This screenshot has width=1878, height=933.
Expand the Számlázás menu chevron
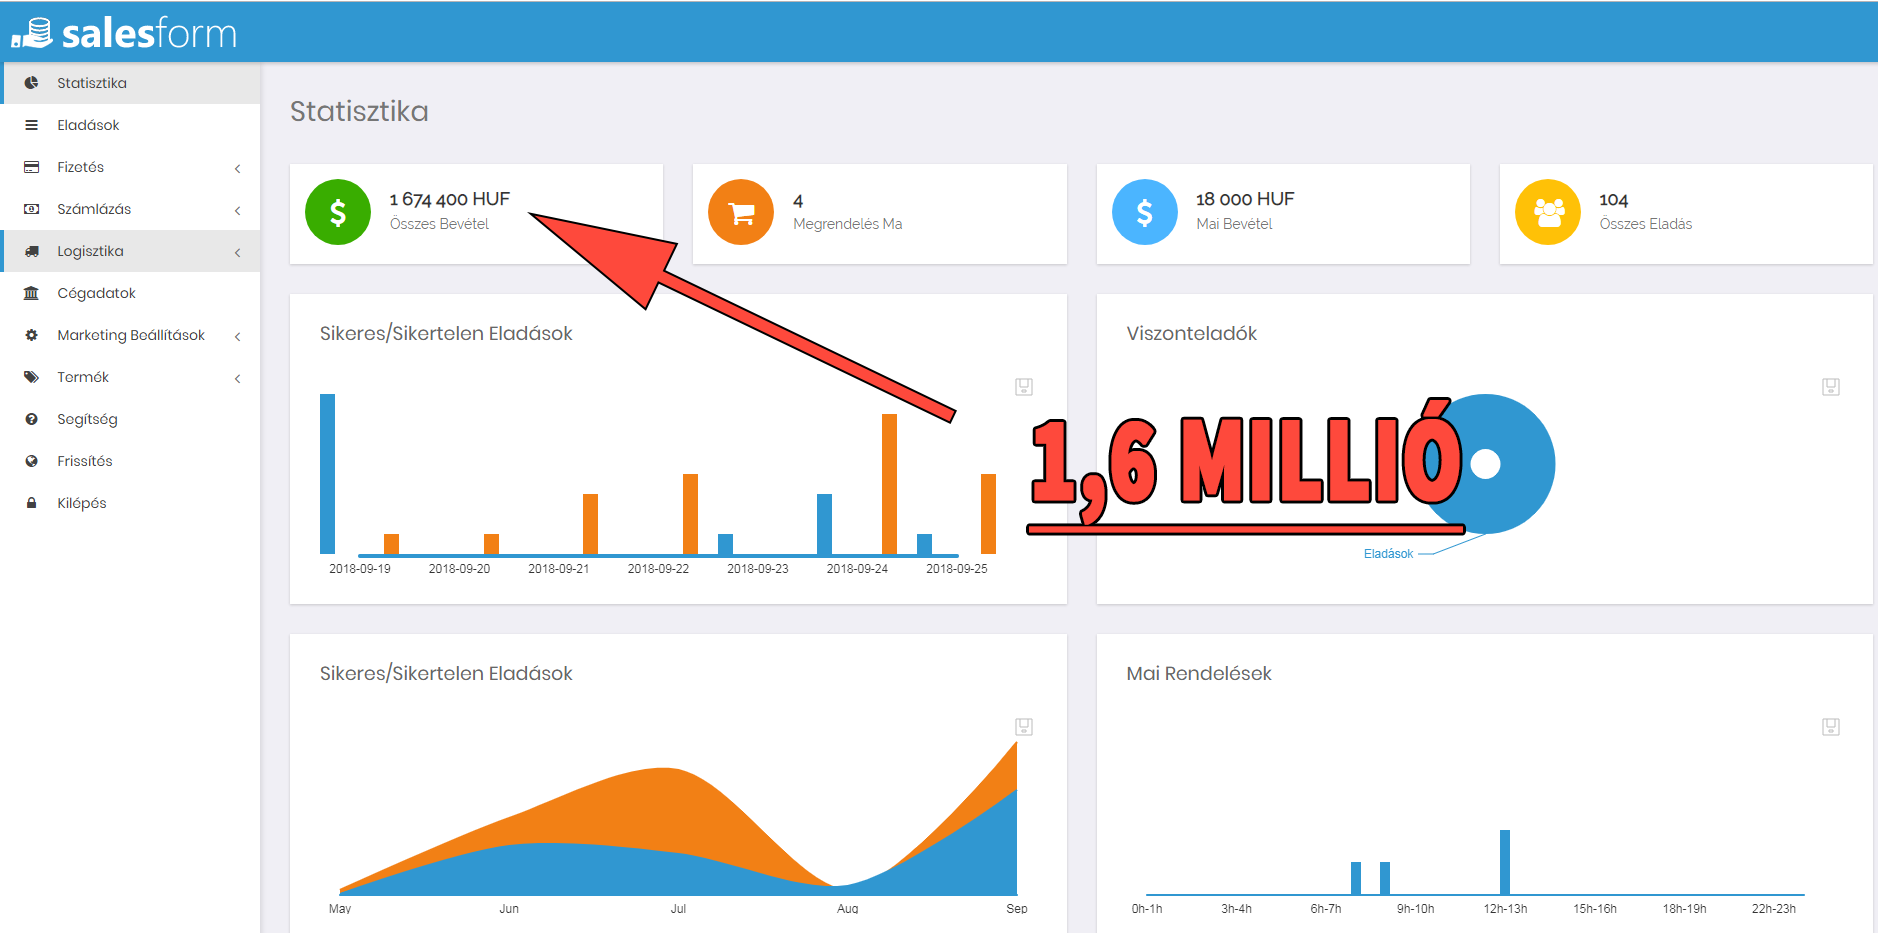point(237,210)
